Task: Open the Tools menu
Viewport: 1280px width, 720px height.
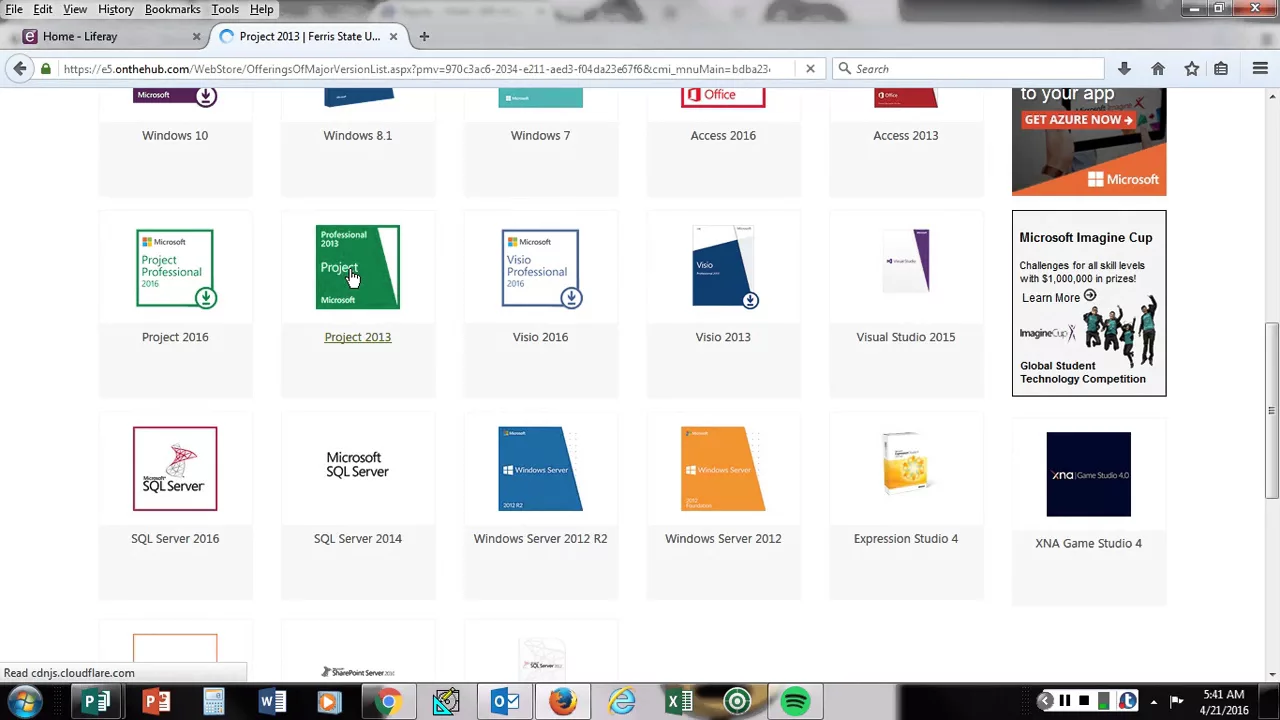Action: [225, 9]
